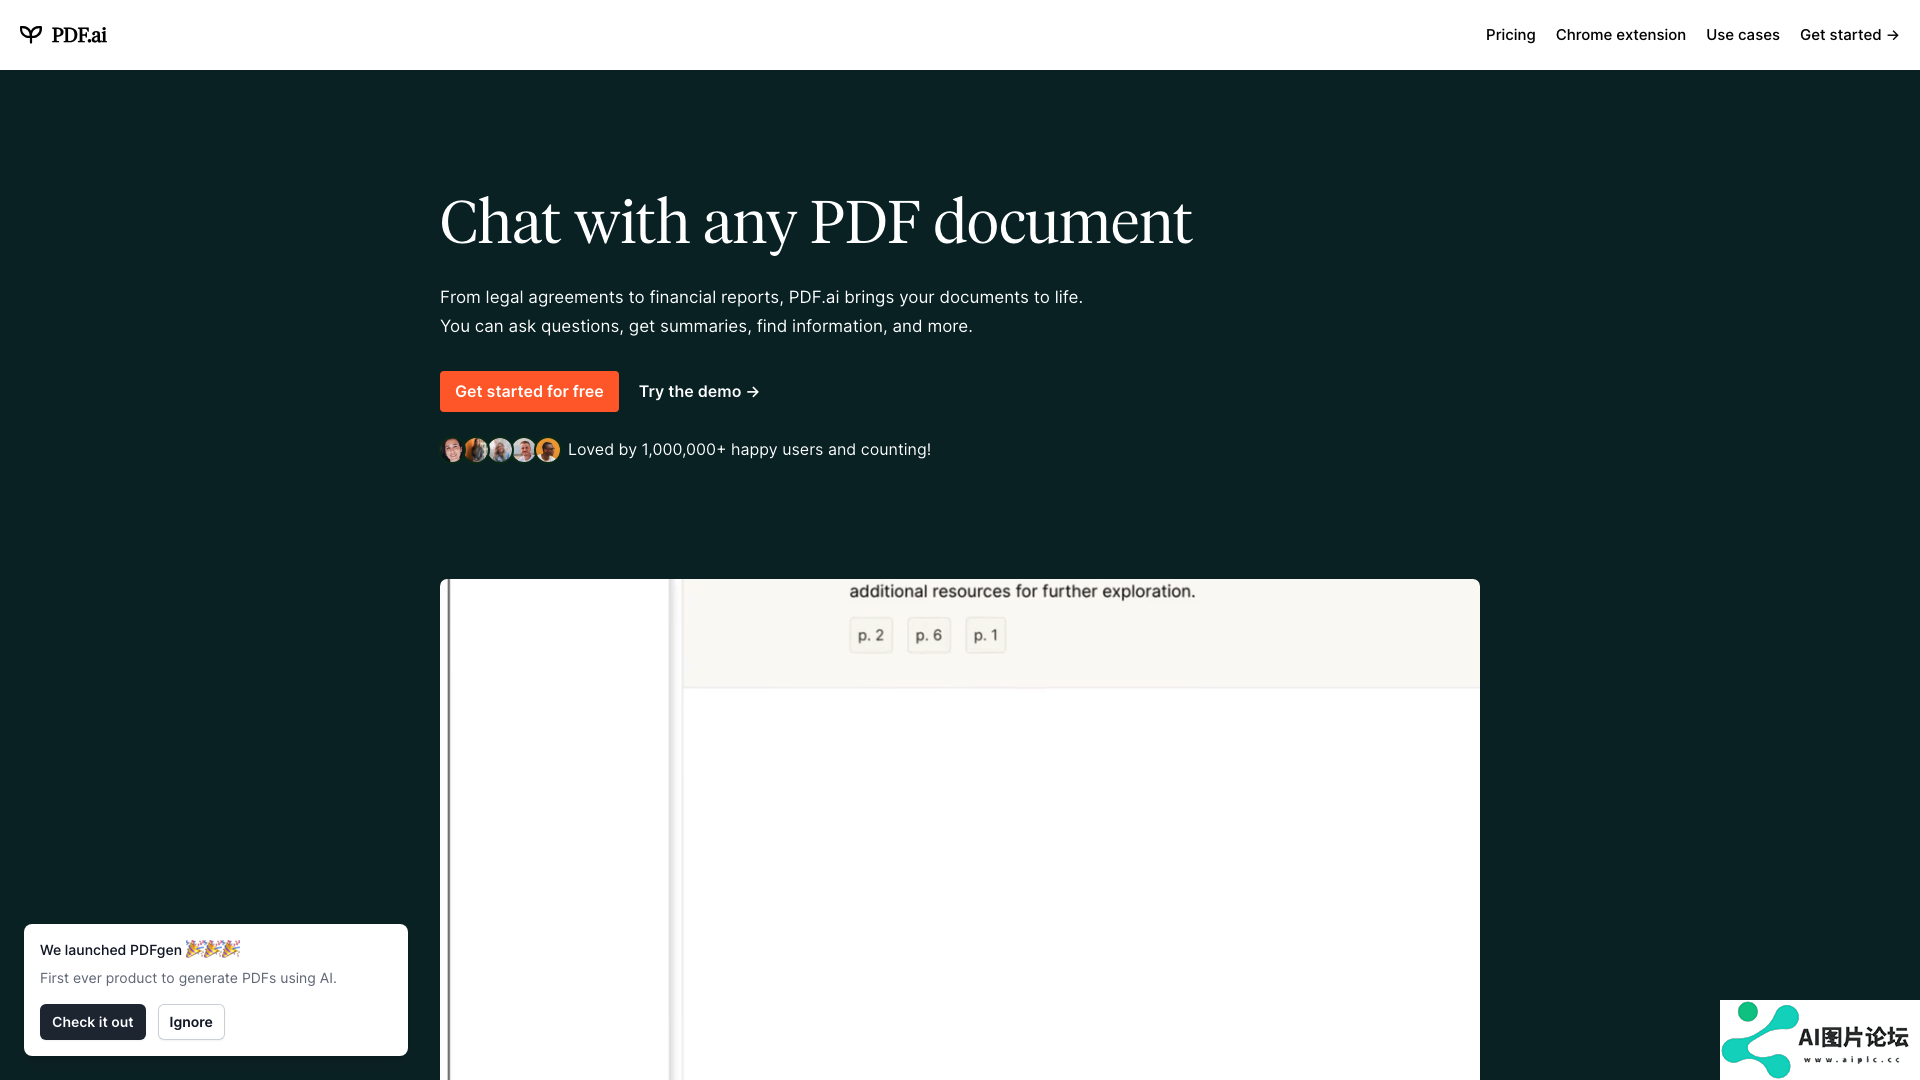
Task: Try the demo link
Action: click(699, 391)
